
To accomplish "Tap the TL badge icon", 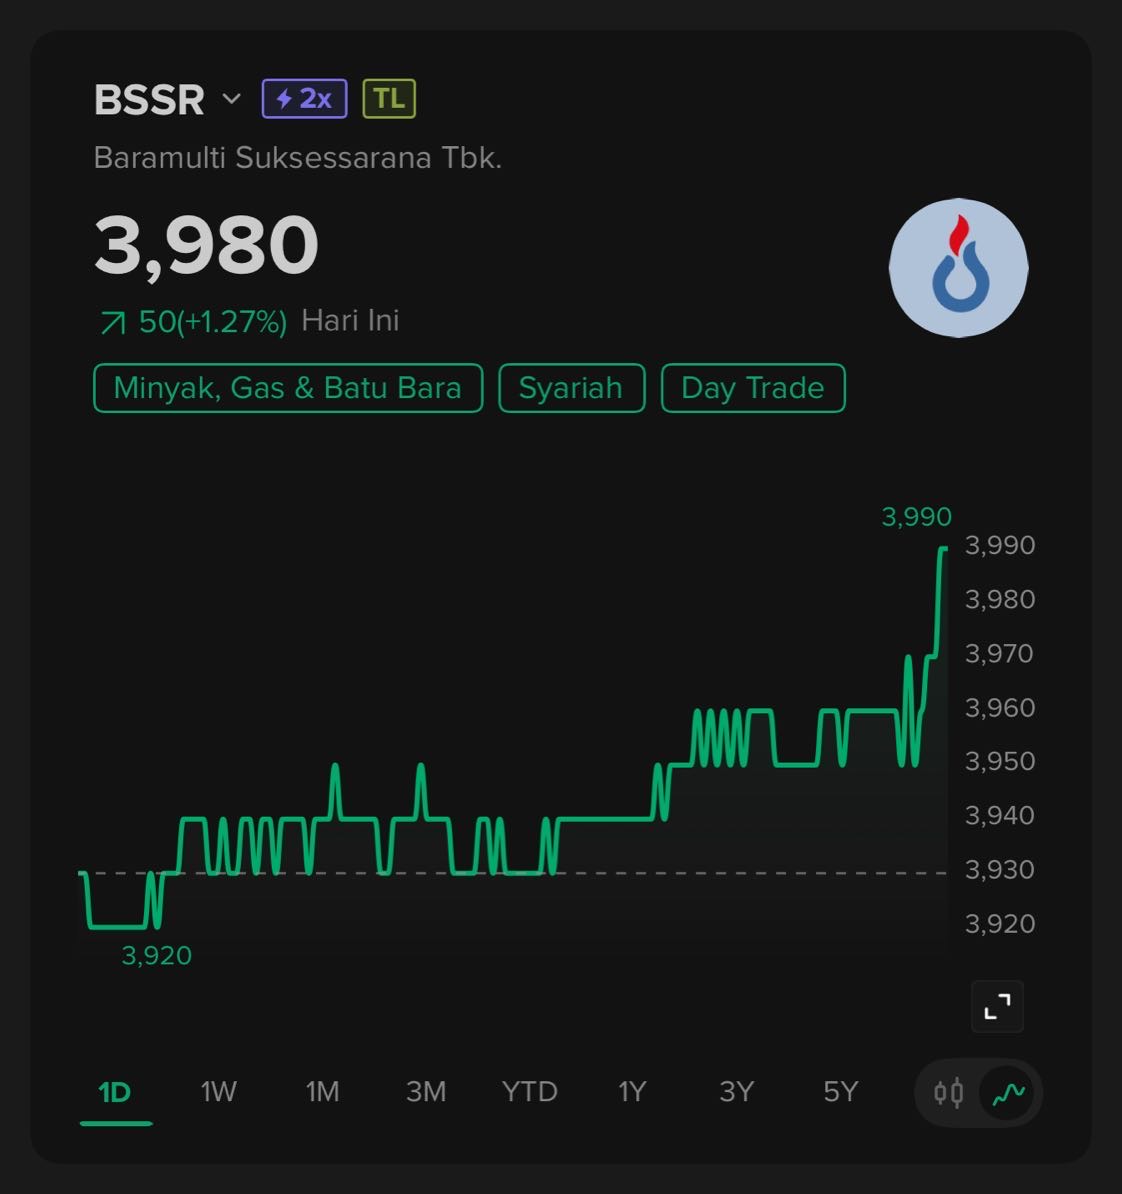I will point(389,99).
